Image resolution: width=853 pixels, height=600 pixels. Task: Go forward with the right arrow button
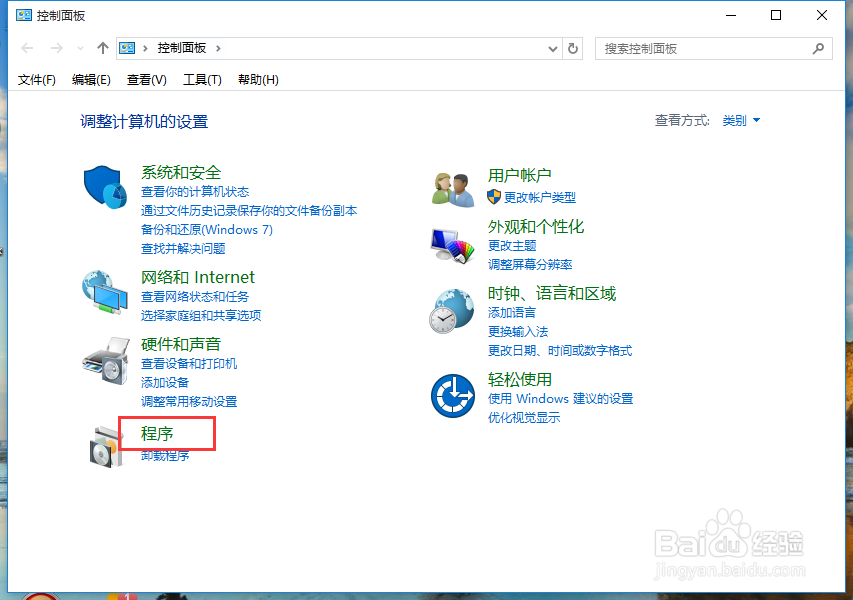pyautogui.click(x=57, y=48)
